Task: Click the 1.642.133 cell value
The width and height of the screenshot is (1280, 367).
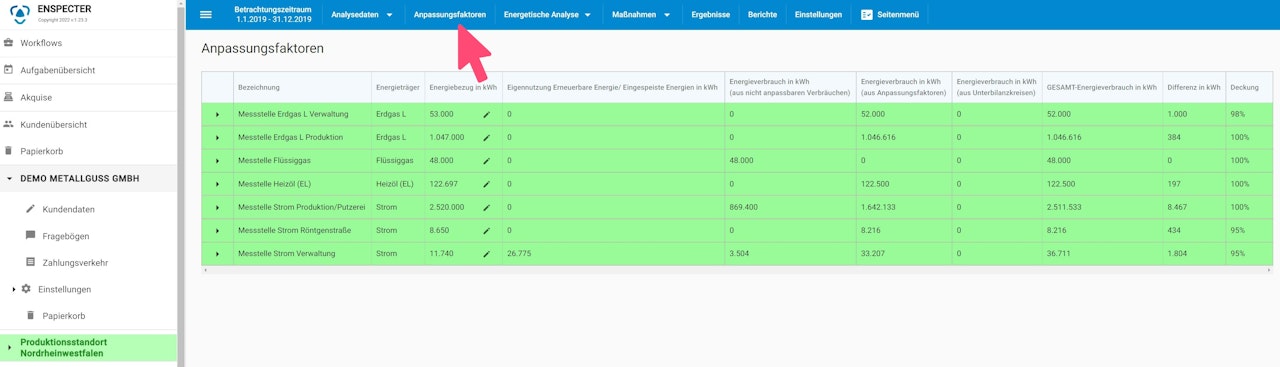Action: pos(878,207)
